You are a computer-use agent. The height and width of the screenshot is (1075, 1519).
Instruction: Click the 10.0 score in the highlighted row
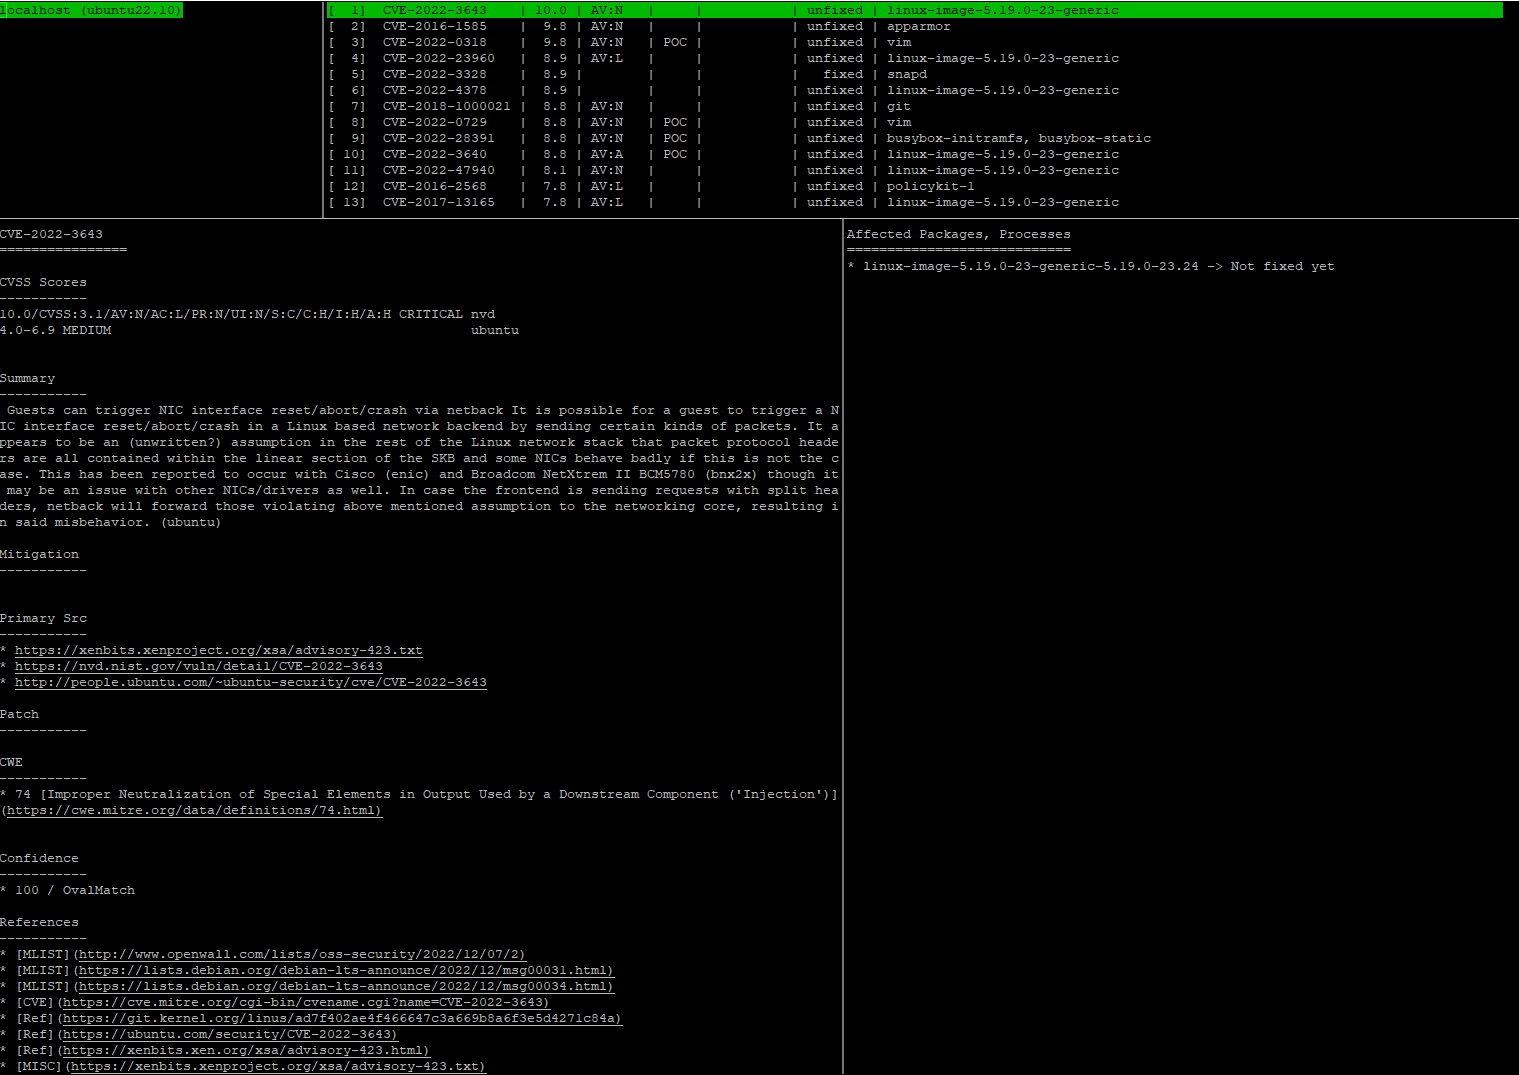[x=551, y=10]
